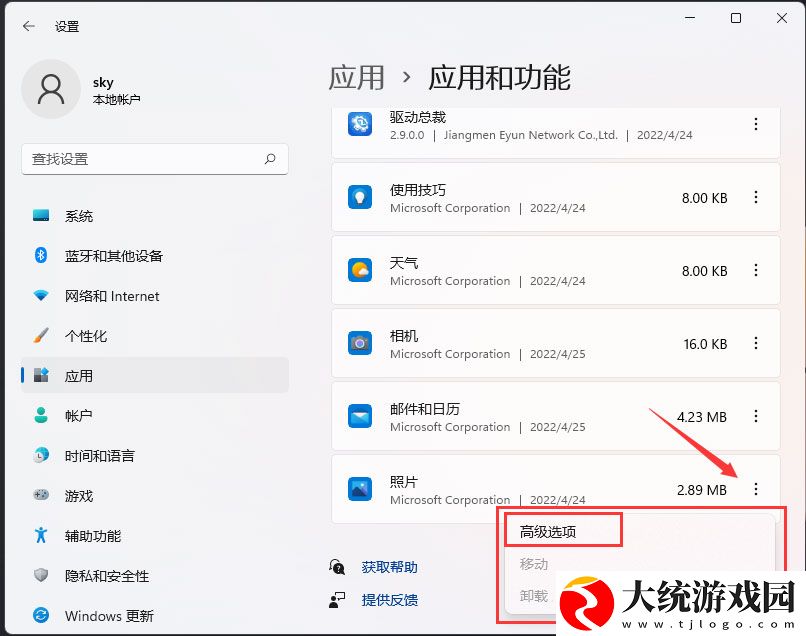Open 系统 settings category
The height and width of the screenshot is (636, 806).
tap(155, 216)
